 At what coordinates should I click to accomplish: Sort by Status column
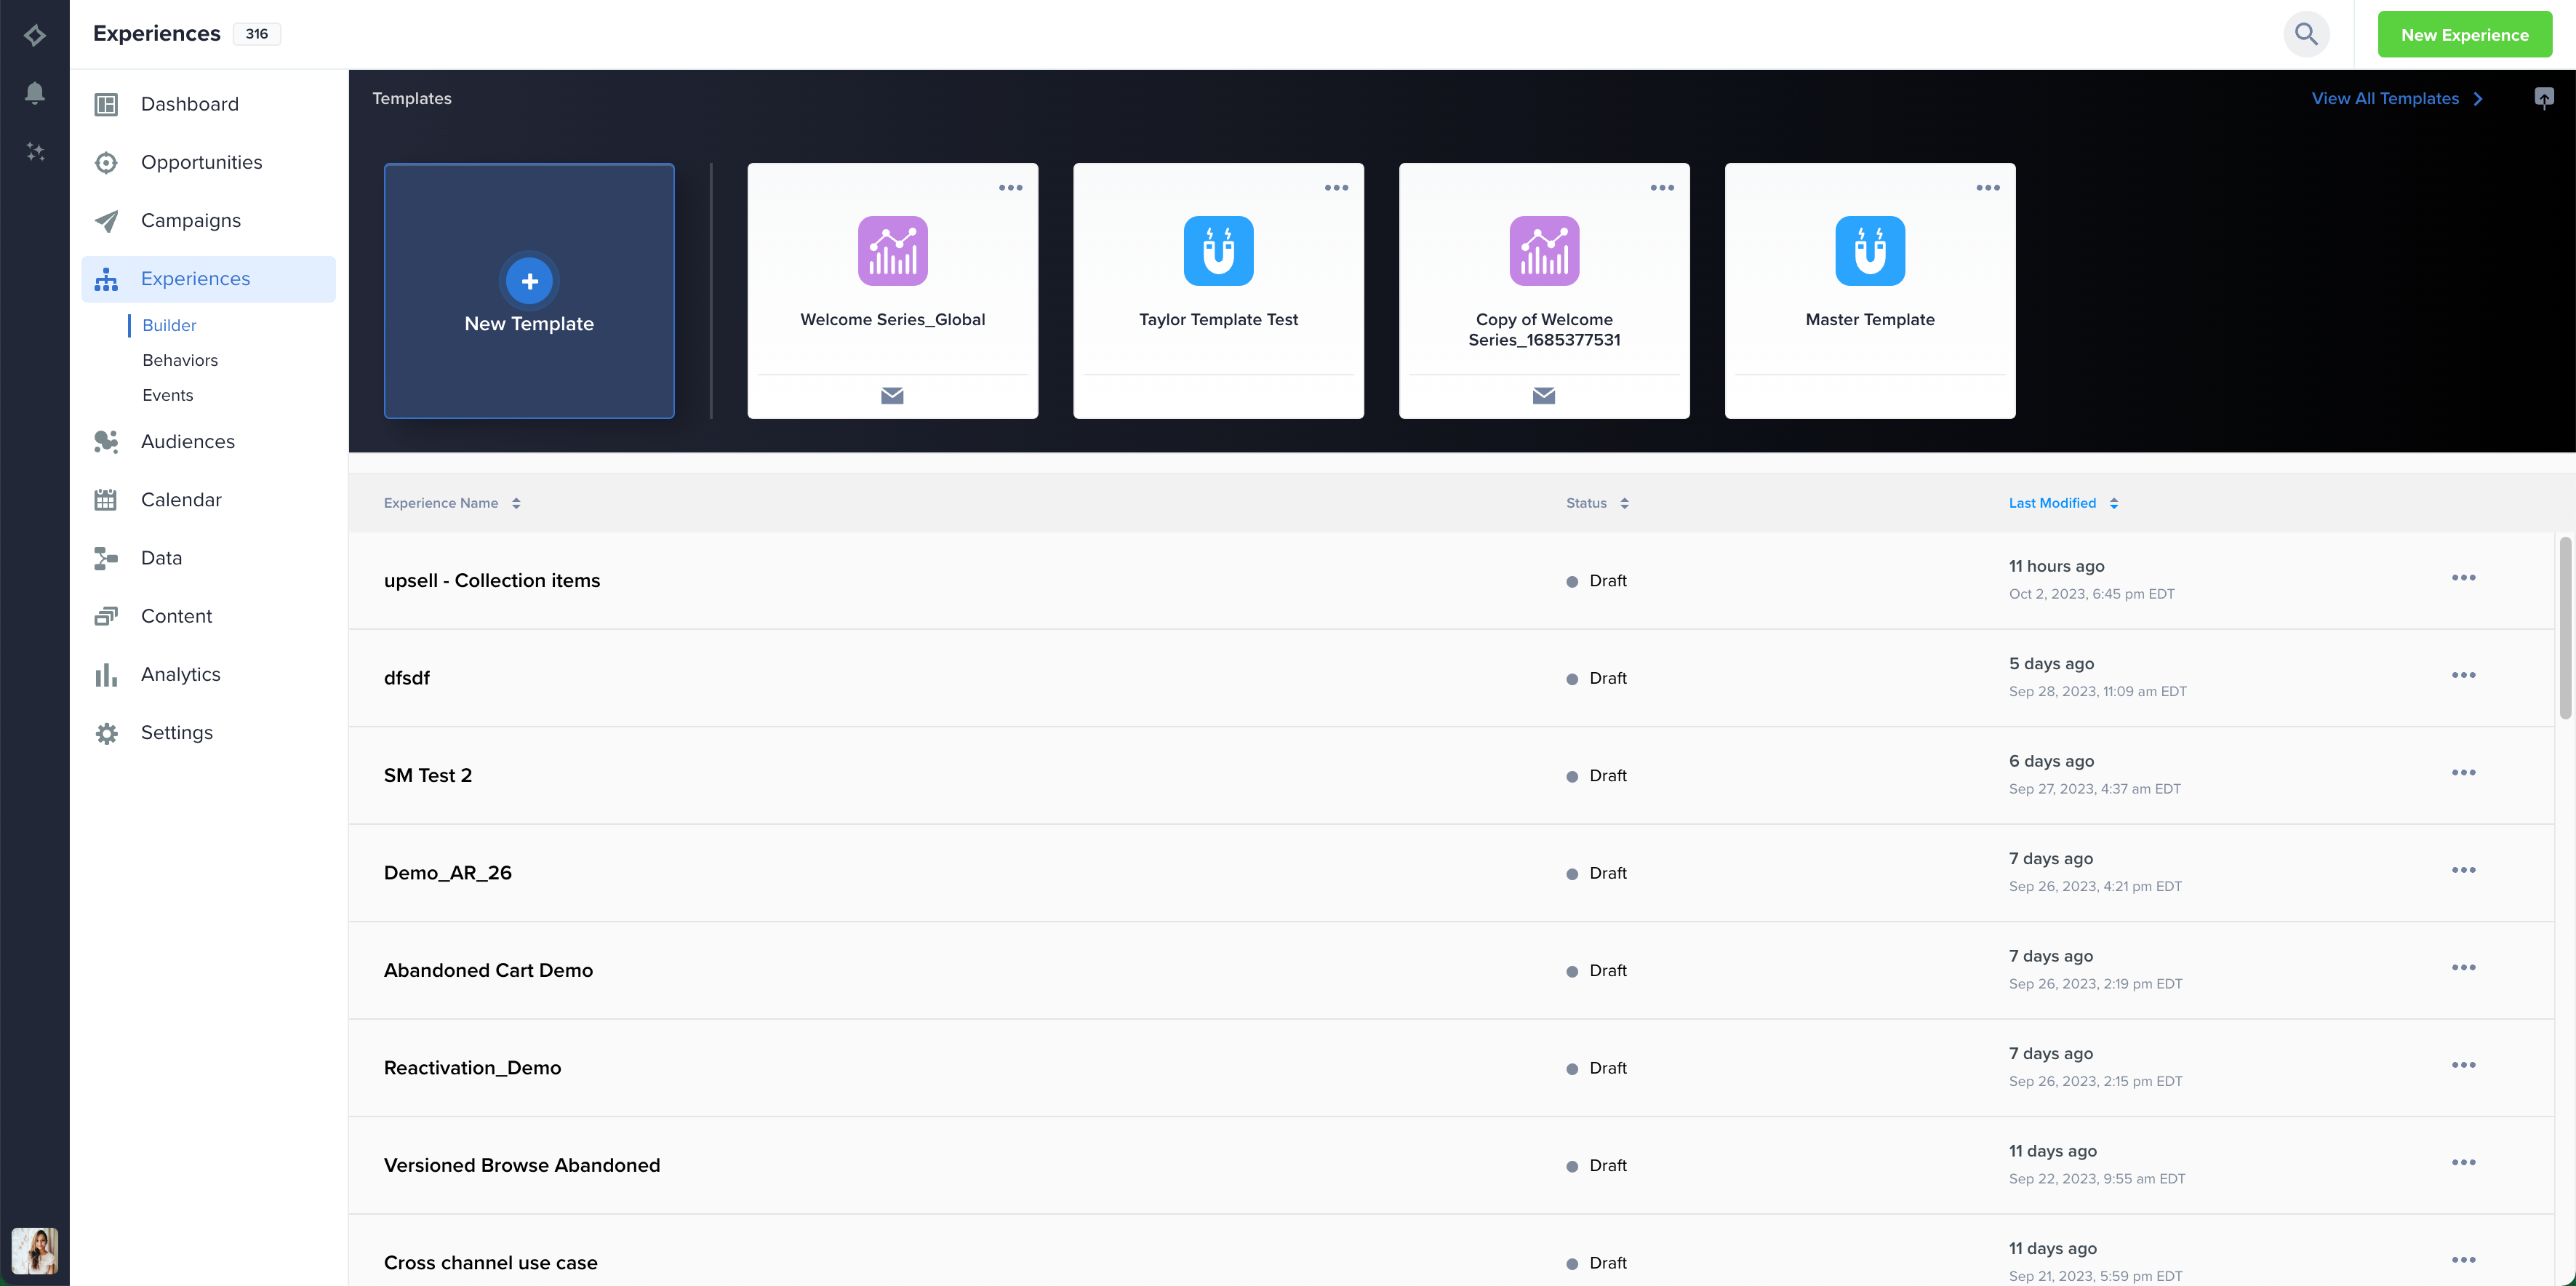[1597, 503]
